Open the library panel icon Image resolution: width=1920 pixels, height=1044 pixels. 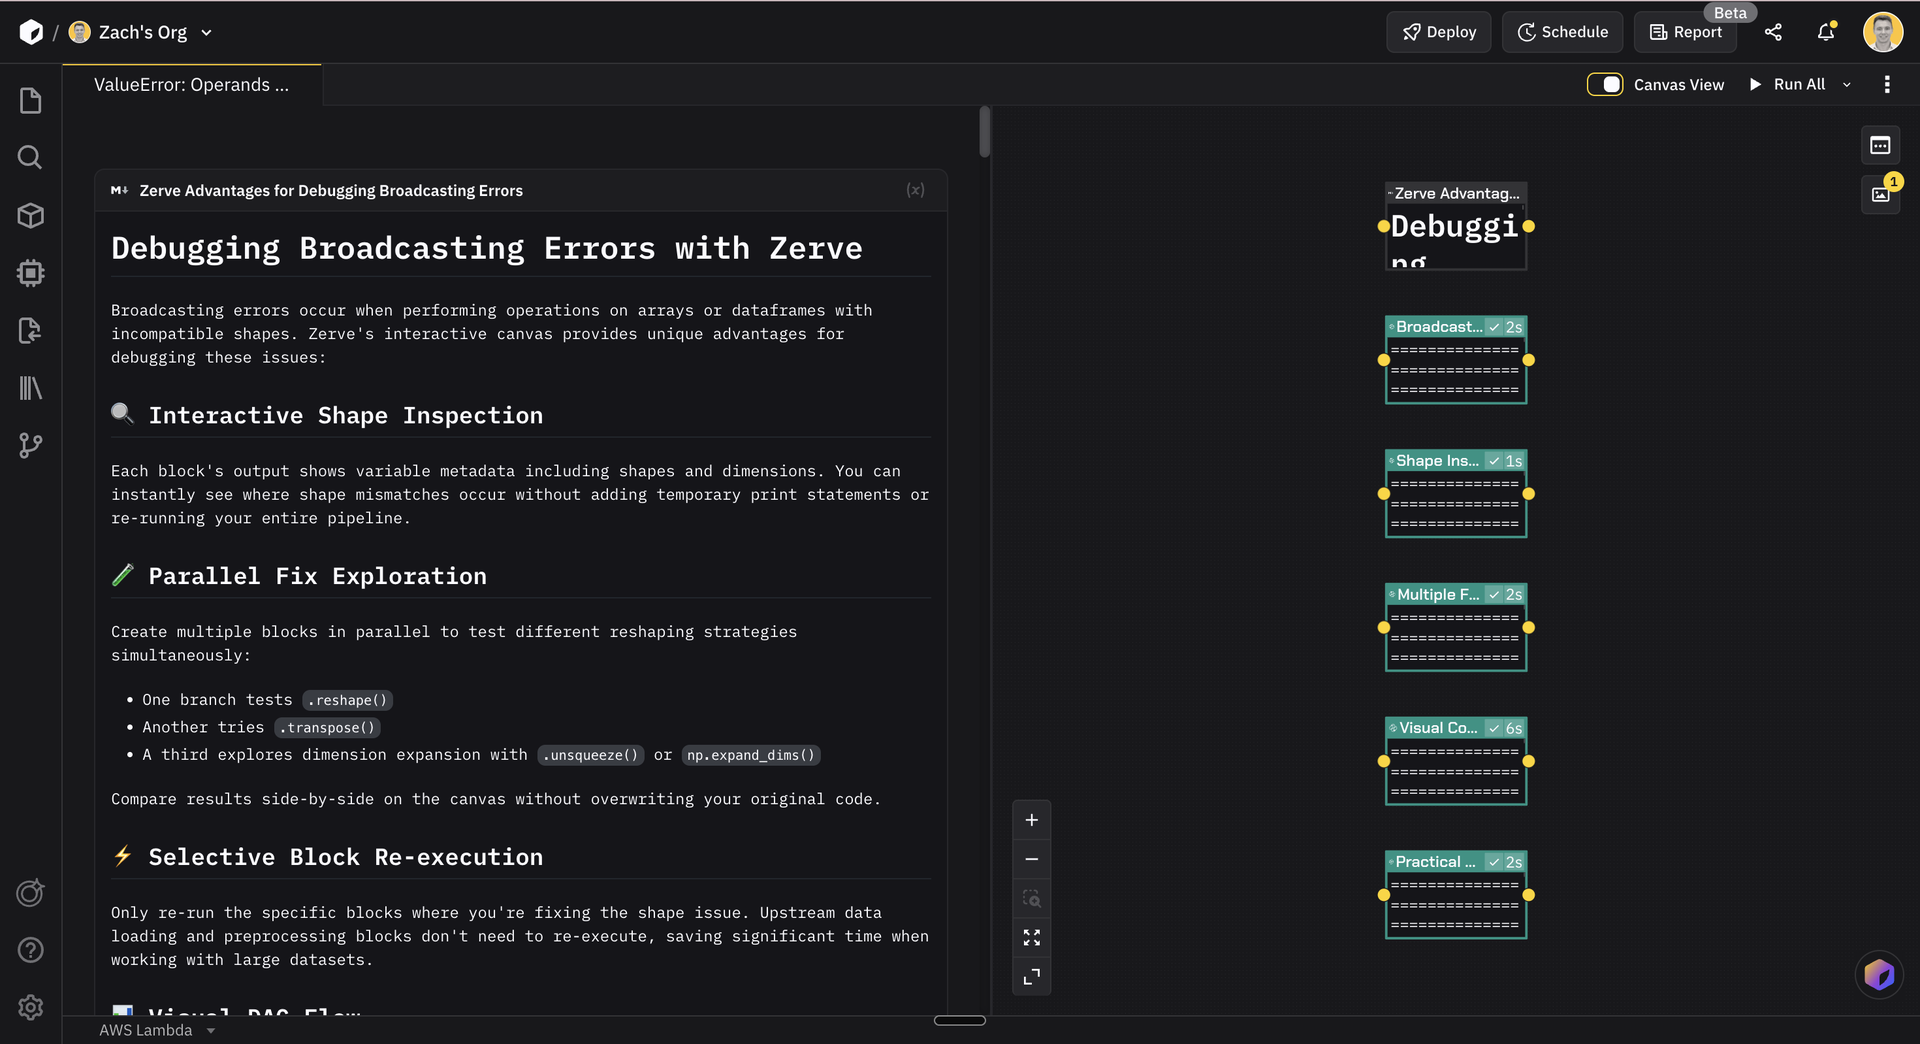[x=30, y=388]
